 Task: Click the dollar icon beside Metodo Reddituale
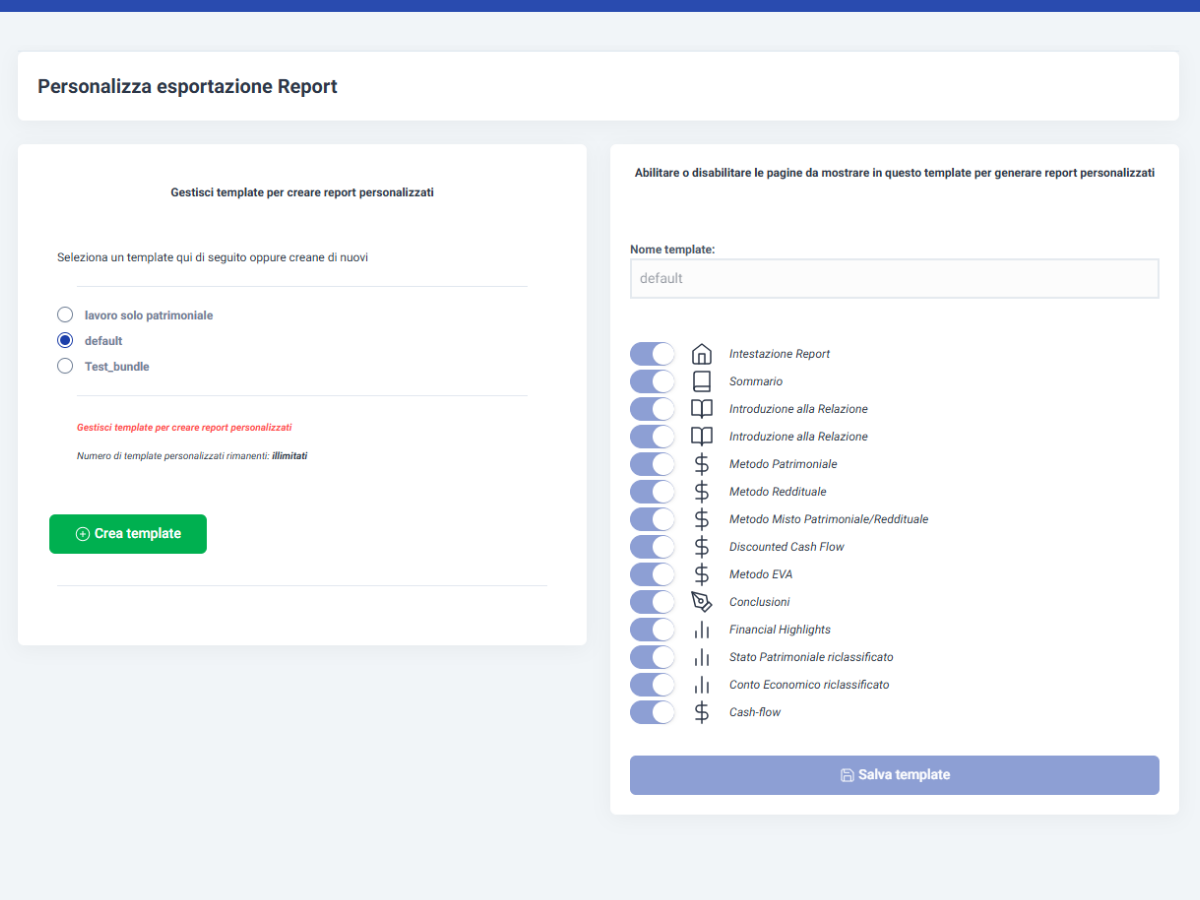pos(702,492)
